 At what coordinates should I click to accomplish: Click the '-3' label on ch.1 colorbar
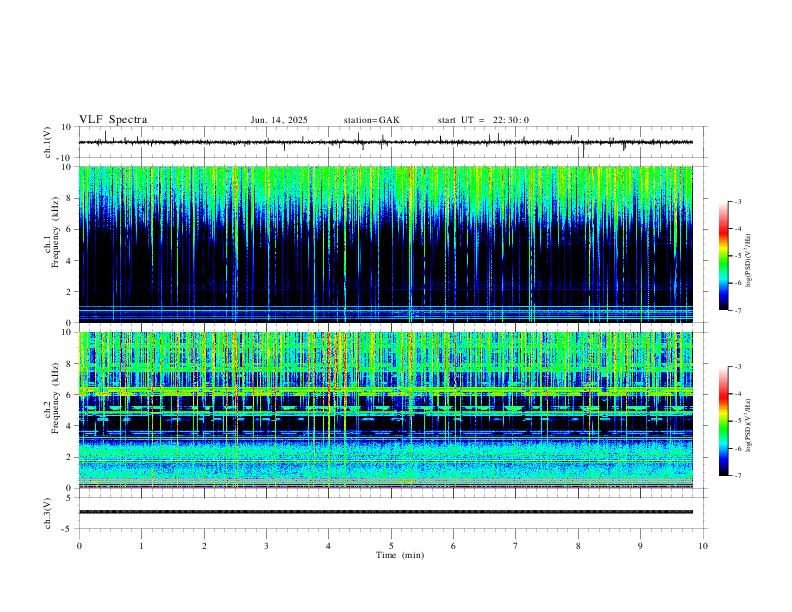click(737, 201)
